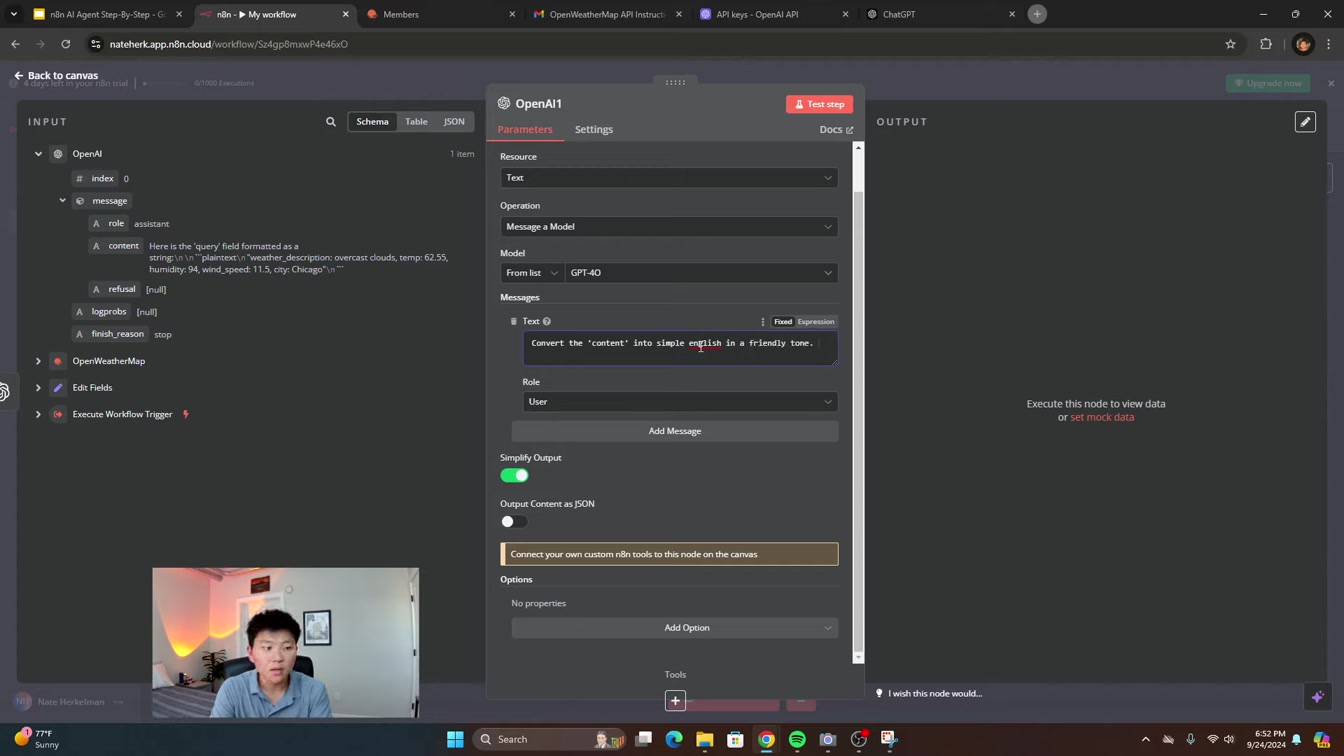Open the Role dropdown showing User

point(680,402)
